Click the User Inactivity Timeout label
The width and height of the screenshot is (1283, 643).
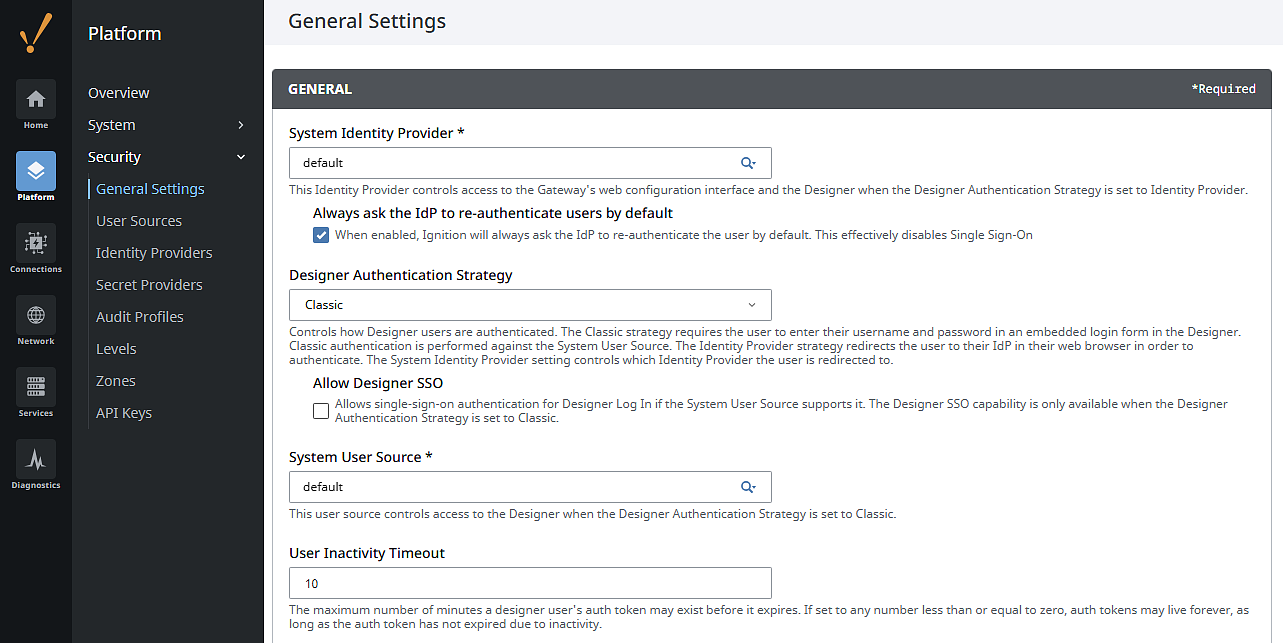click(367, 553)
